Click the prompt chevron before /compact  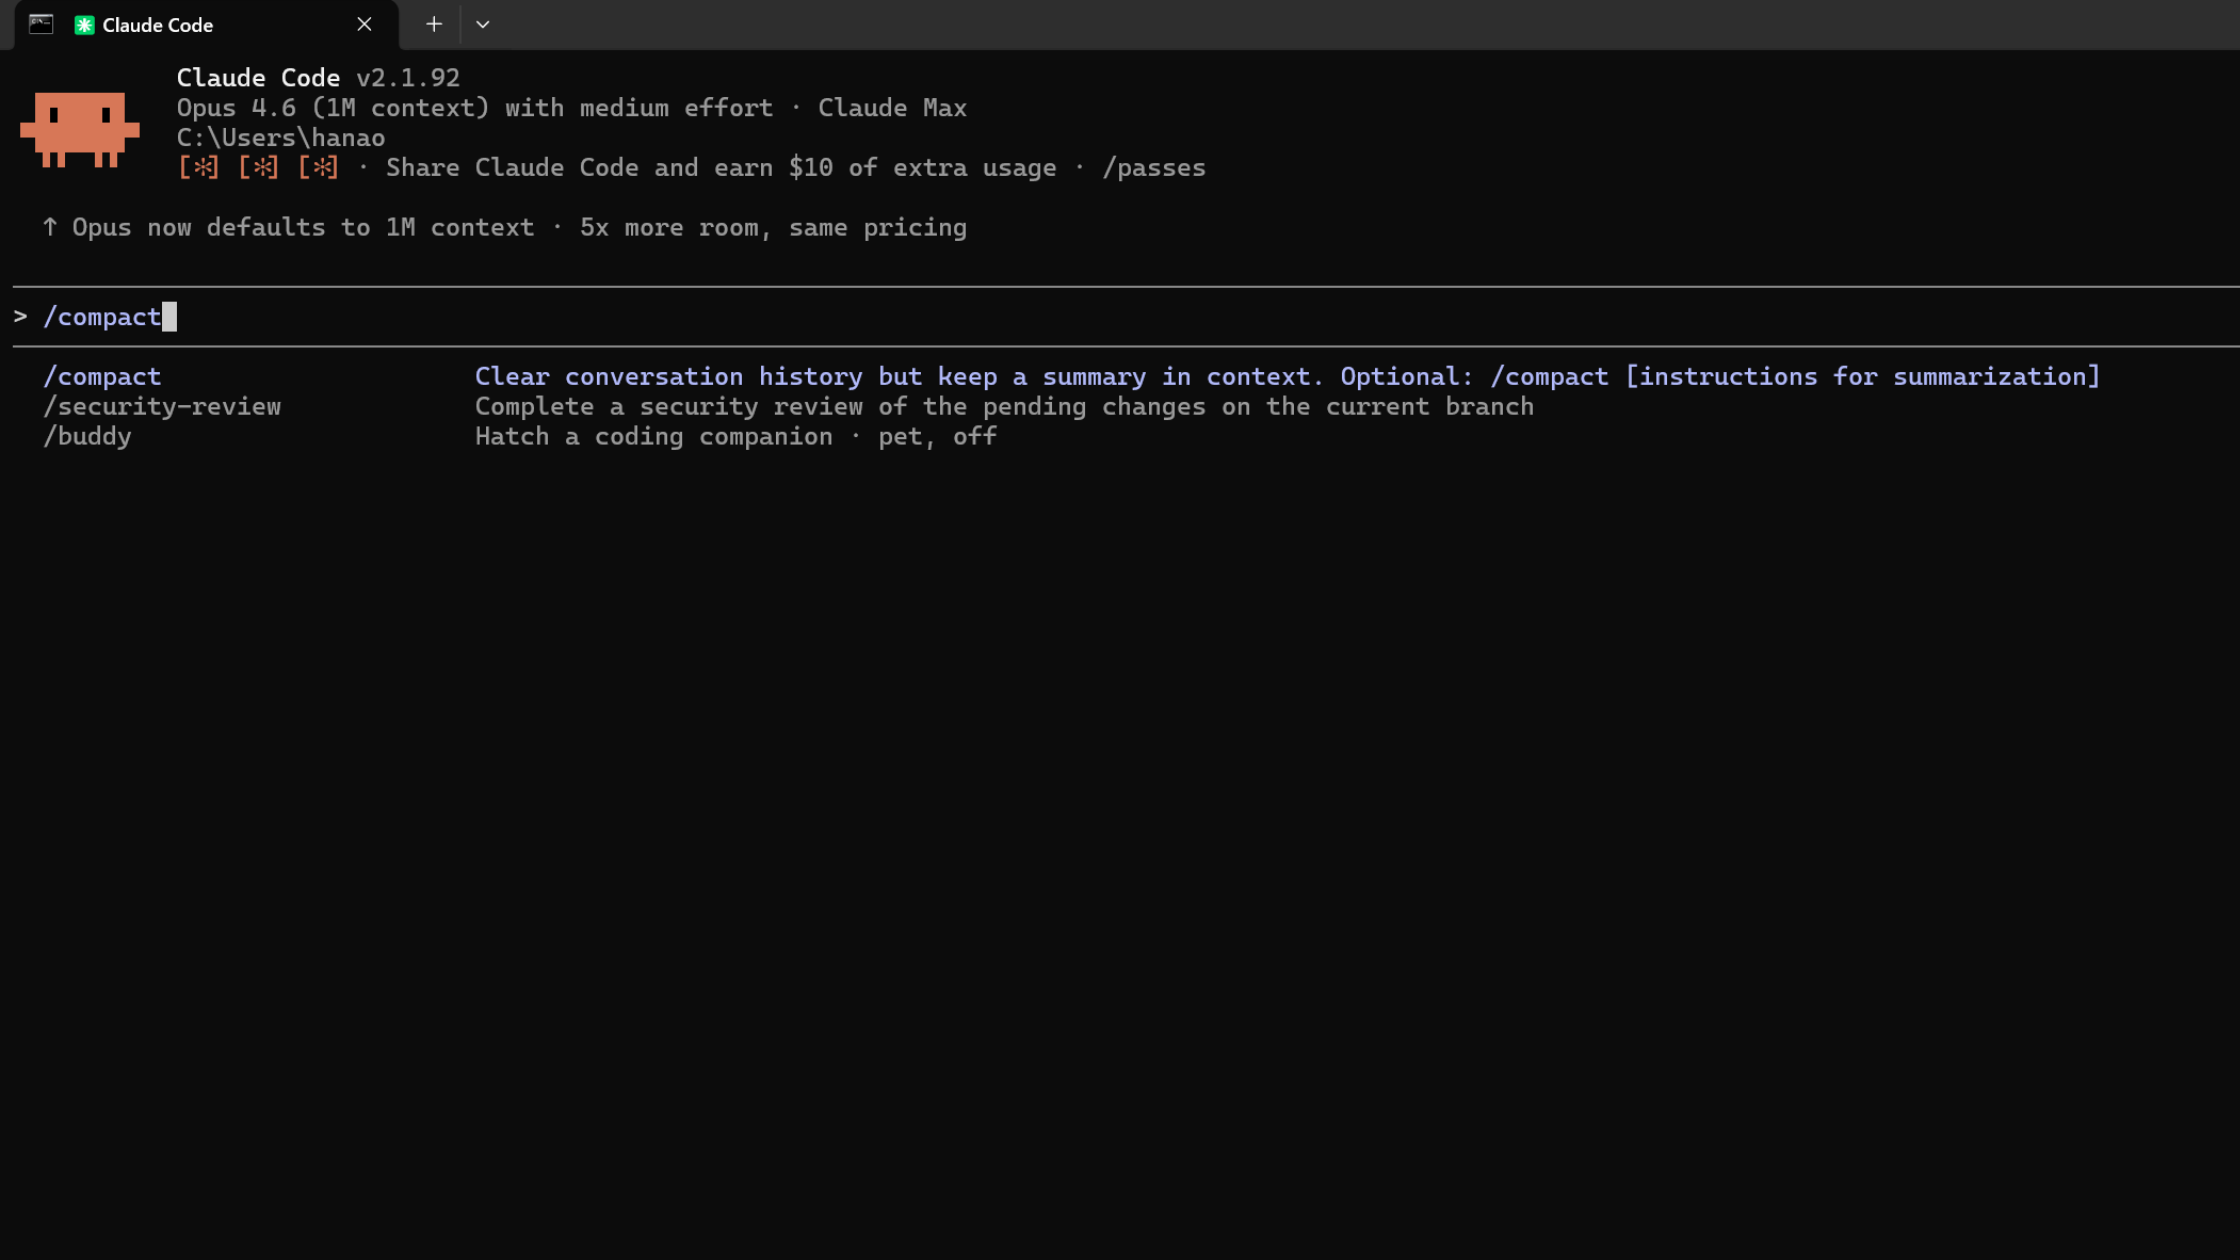(x=20, y=317)
